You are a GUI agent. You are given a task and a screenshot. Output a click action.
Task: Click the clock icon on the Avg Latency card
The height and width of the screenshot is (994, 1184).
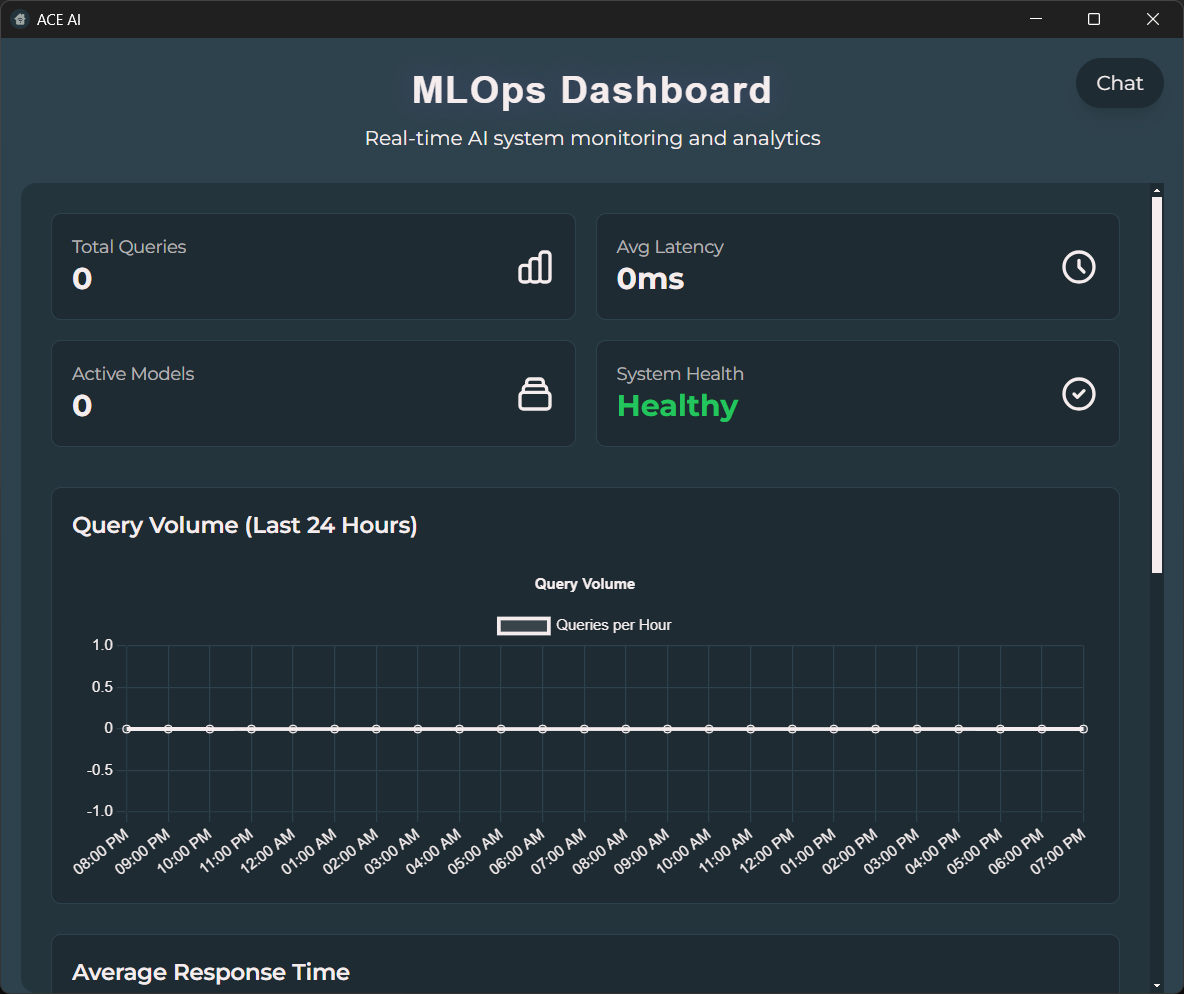click(1078, 267)
